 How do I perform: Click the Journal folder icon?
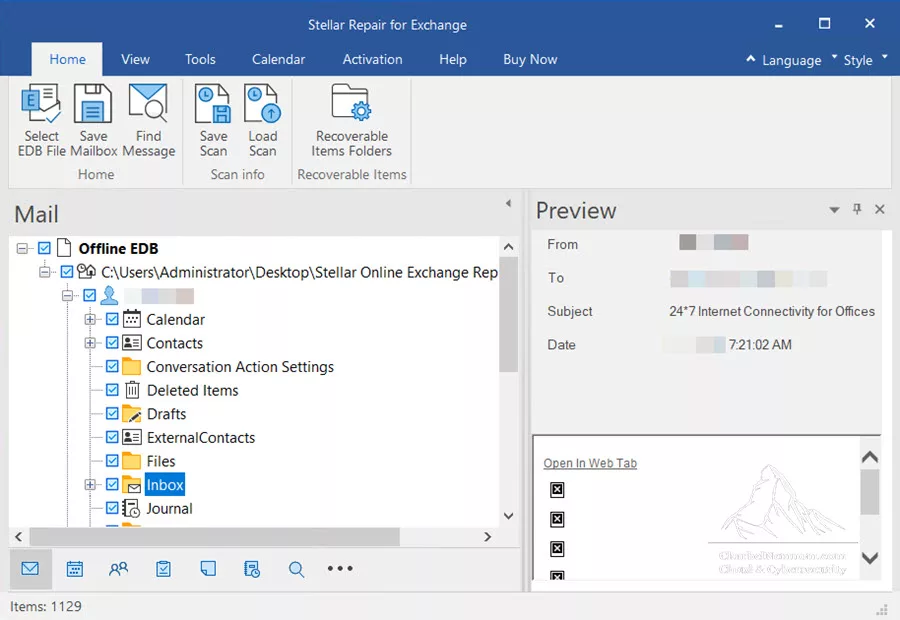131,509
